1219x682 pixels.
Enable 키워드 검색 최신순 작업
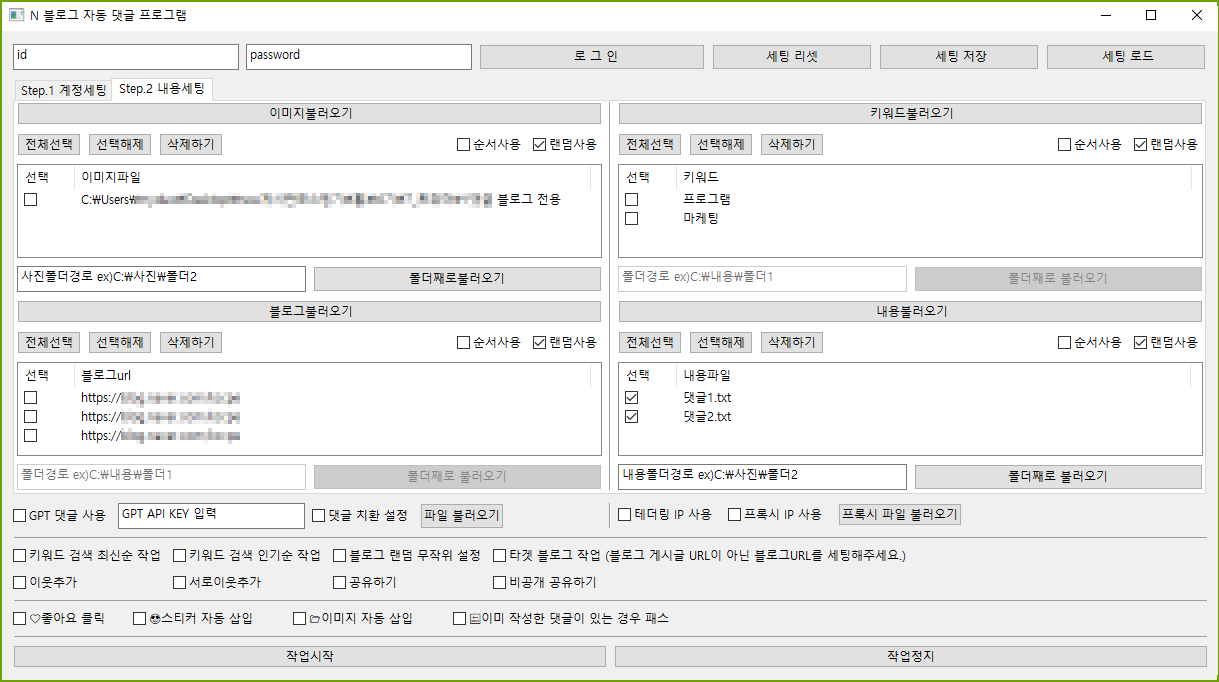click(x=19, y=555)
